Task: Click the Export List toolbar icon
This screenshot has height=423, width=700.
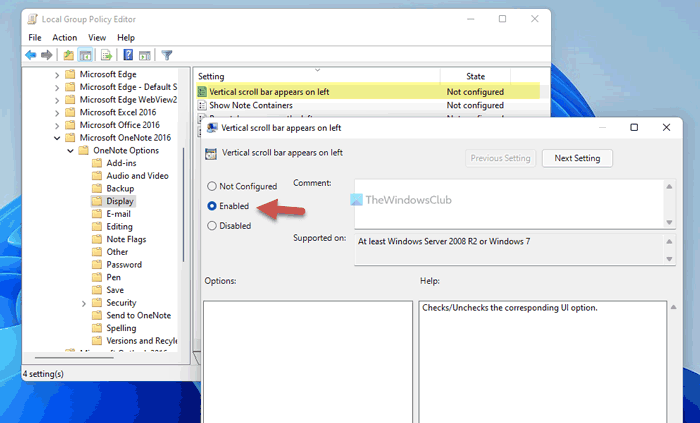Action: (106, 55)
